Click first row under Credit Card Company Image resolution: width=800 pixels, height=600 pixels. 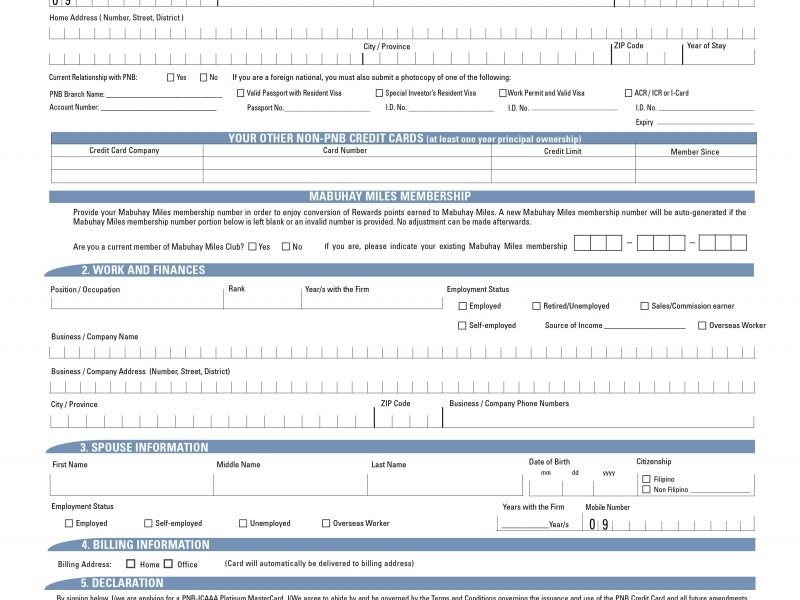click(x=127, y=163)
